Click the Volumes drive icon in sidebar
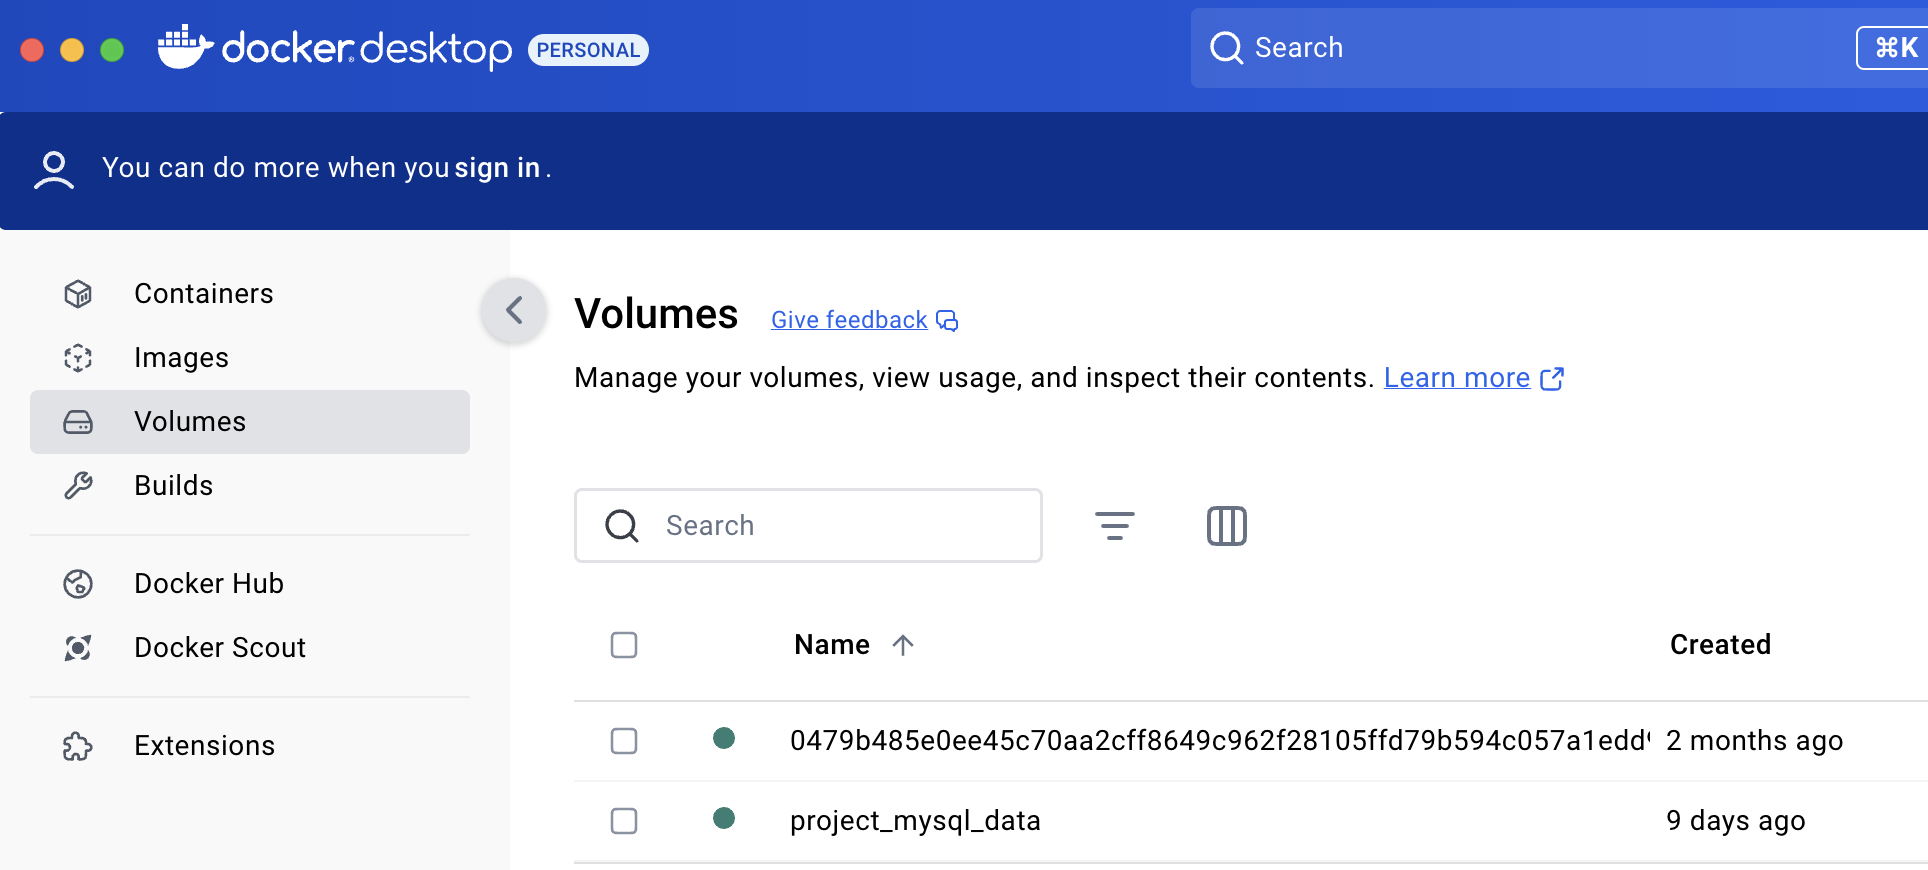1928x870 pixels. (x=78, y=422)
